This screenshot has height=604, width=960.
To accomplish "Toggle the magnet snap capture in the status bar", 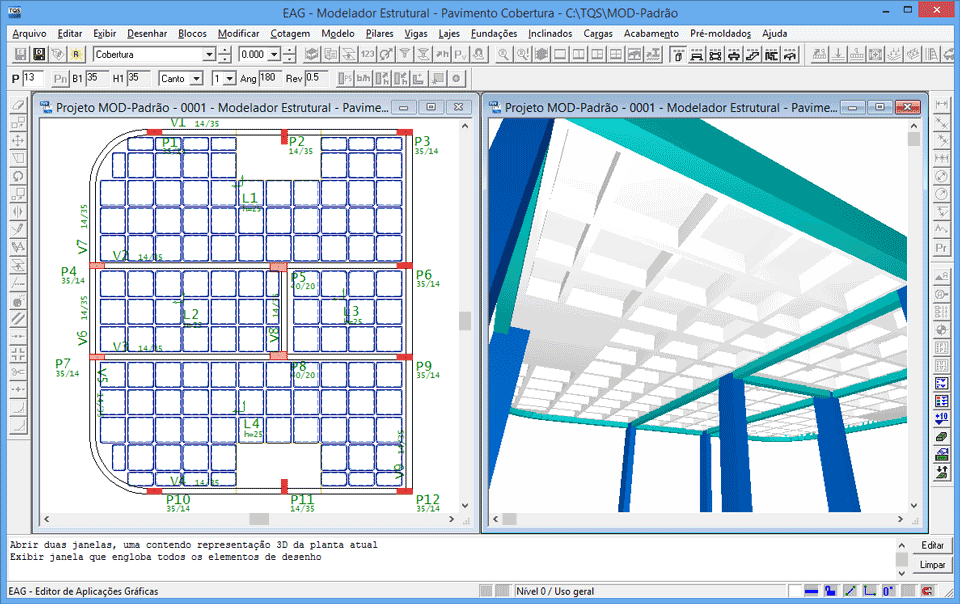I will (x=927, y=589).
